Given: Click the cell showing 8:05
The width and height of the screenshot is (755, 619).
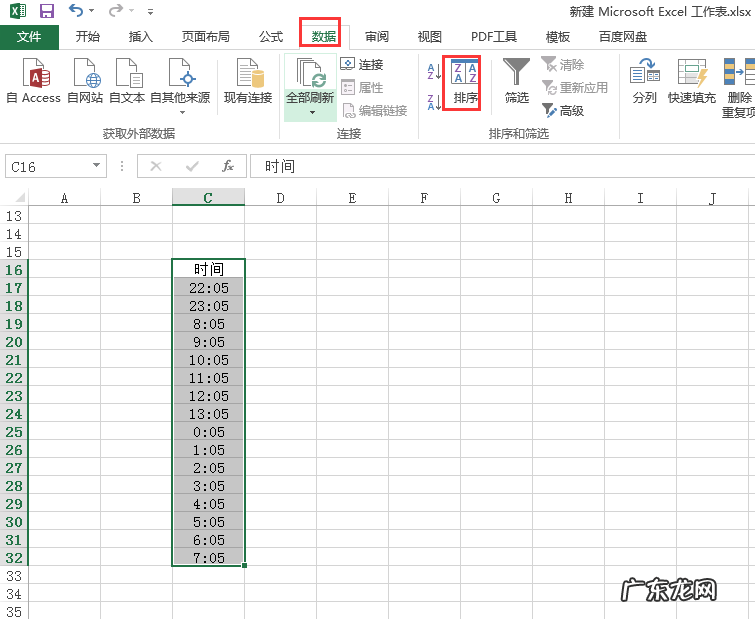Looking at the screenshot, I should tap(208, 323).
